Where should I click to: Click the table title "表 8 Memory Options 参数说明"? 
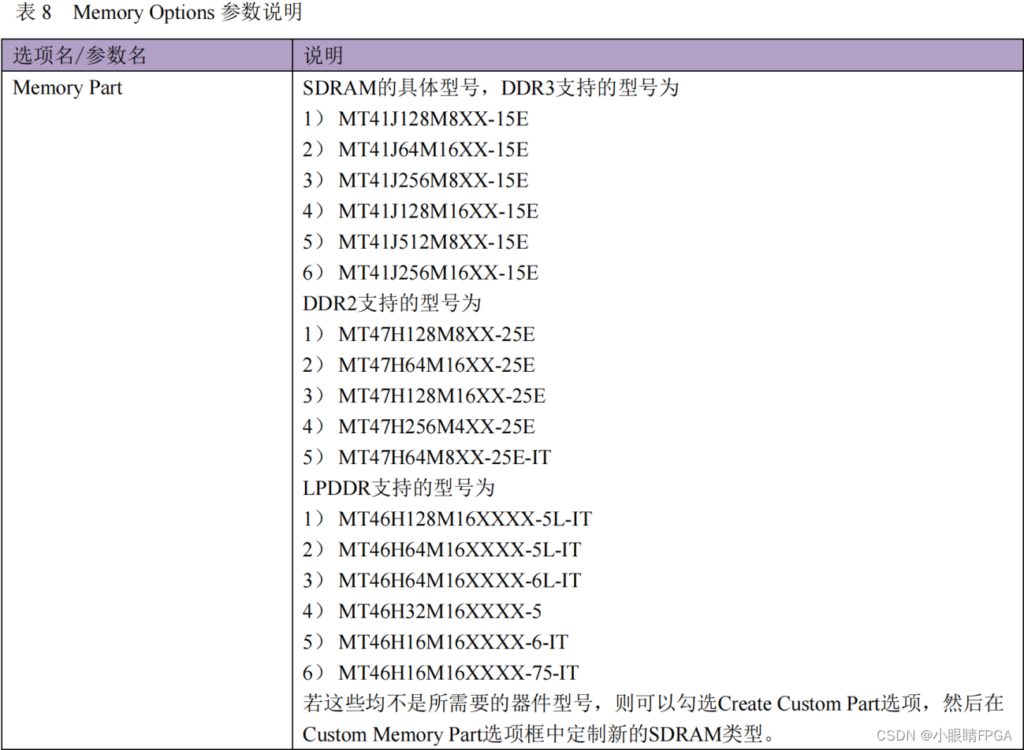point(160,13)
